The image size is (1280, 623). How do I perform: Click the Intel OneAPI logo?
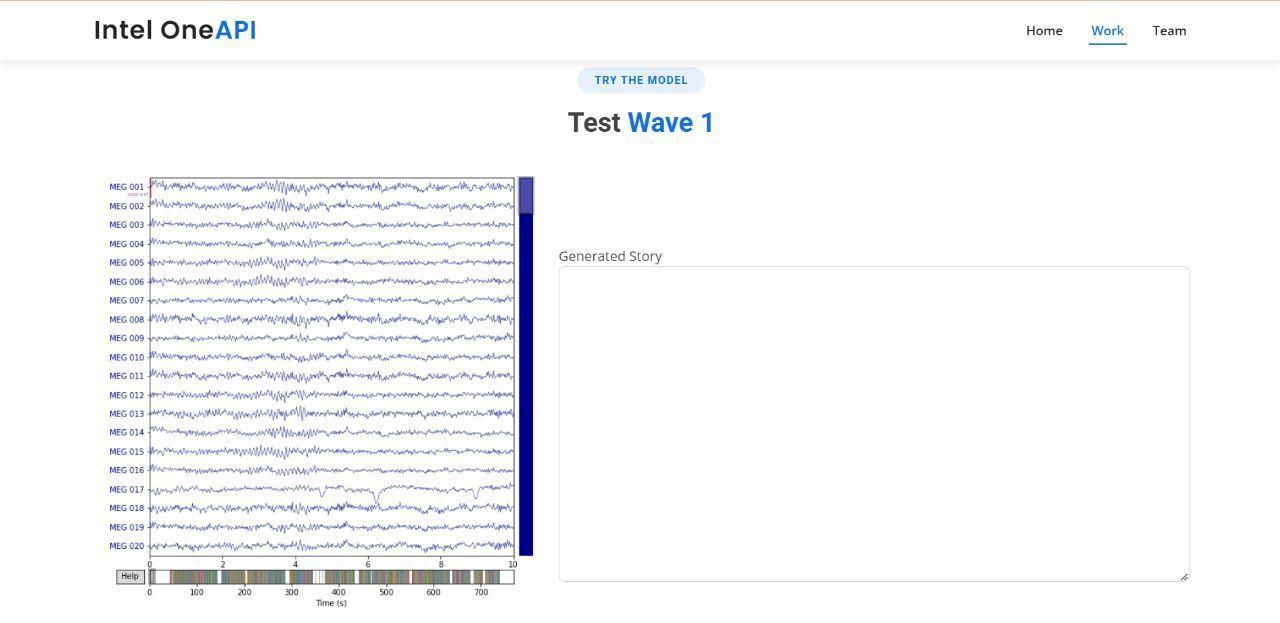pyautogui.click(x=175, y=30)
